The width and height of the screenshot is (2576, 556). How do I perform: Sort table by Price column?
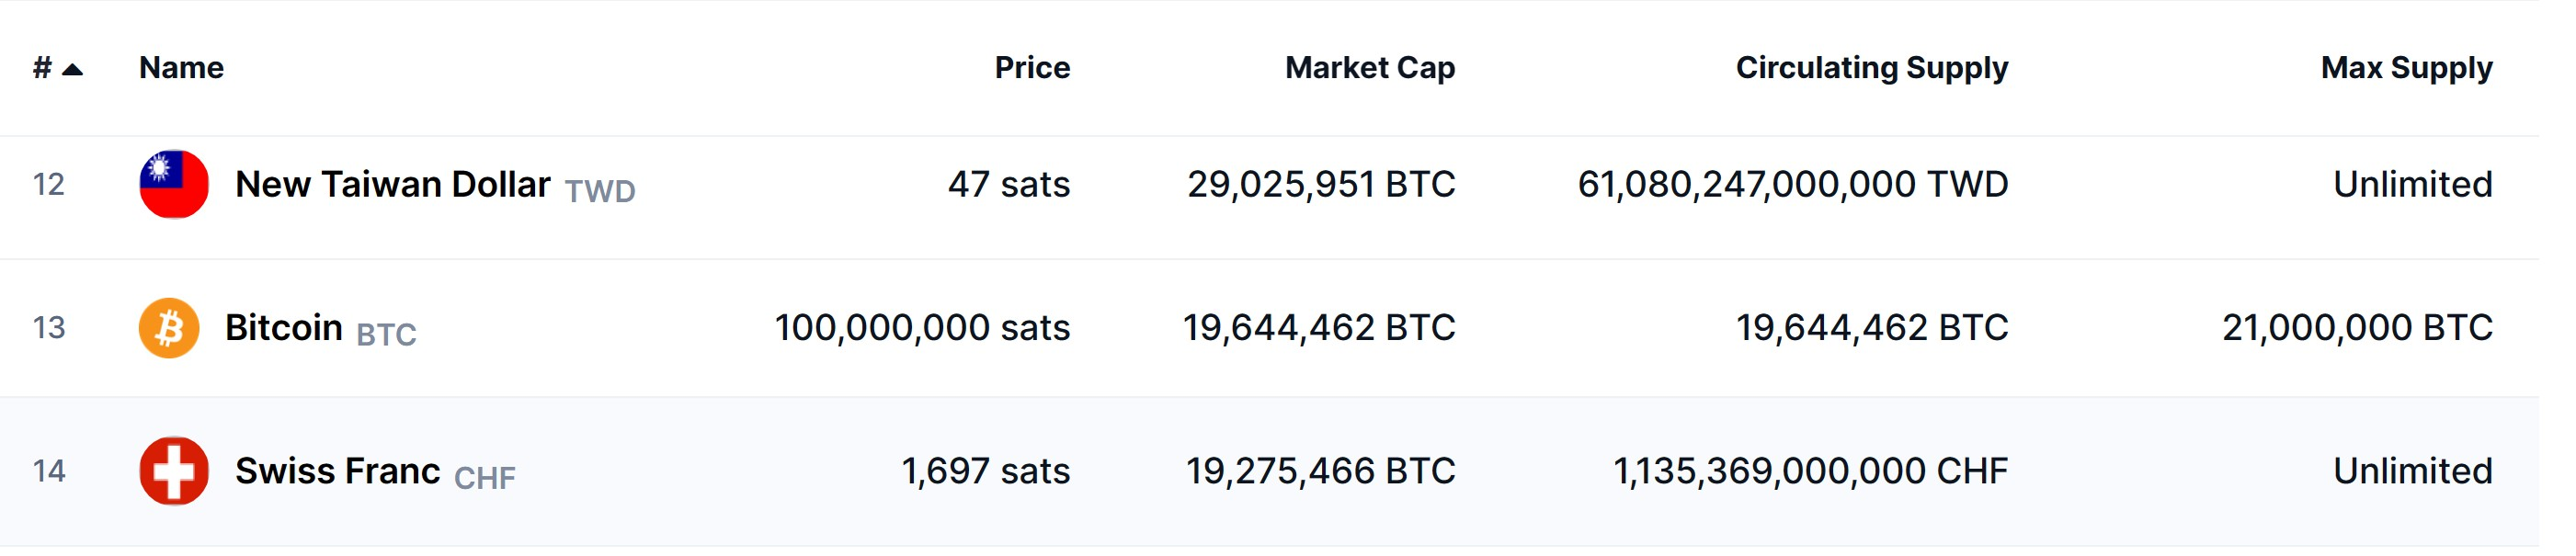pyautogui.click(x=1031, y=68)
